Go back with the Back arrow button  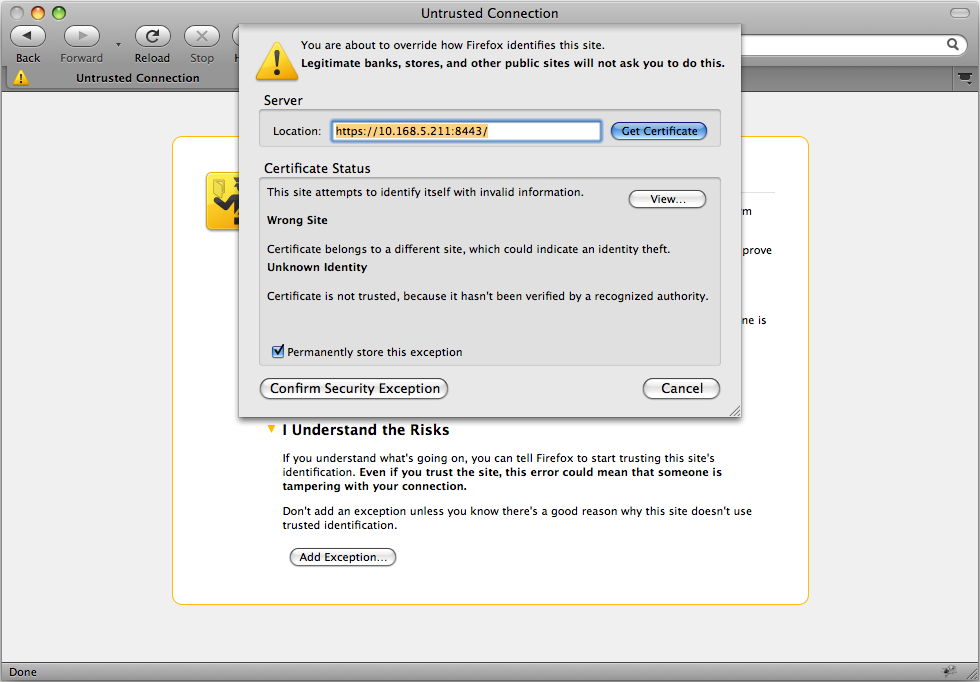click(28, 36)
